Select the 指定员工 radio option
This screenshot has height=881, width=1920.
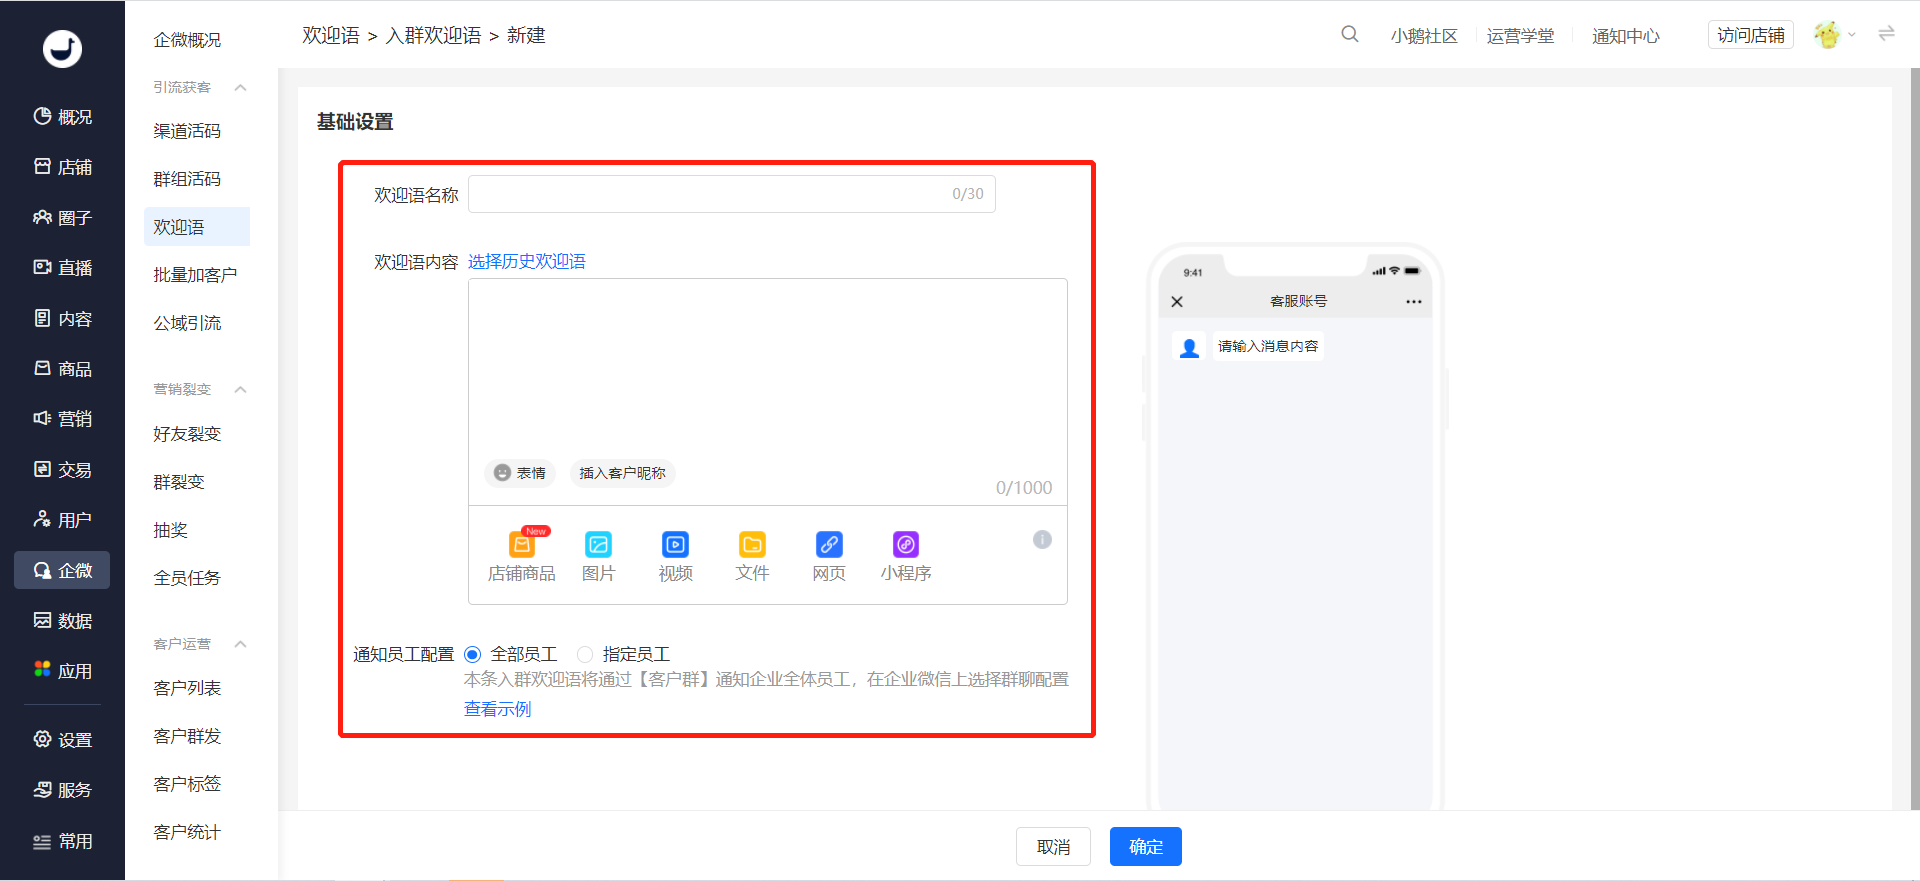585,654
